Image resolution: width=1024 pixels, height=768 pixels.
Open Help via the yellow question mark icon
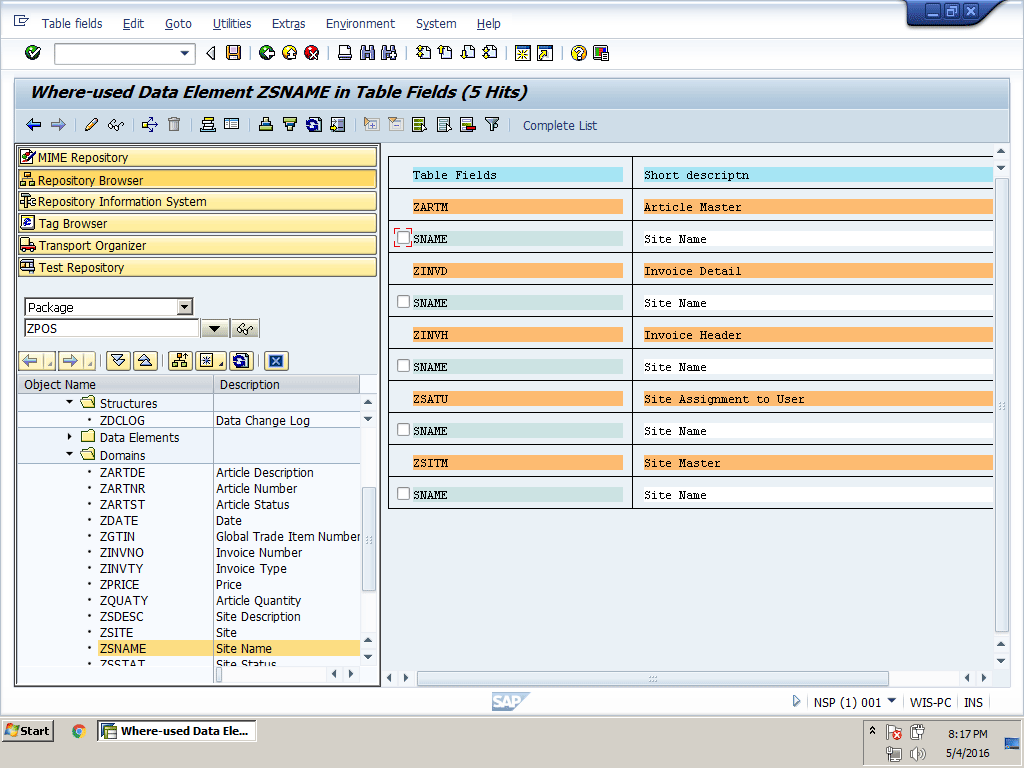578,53
